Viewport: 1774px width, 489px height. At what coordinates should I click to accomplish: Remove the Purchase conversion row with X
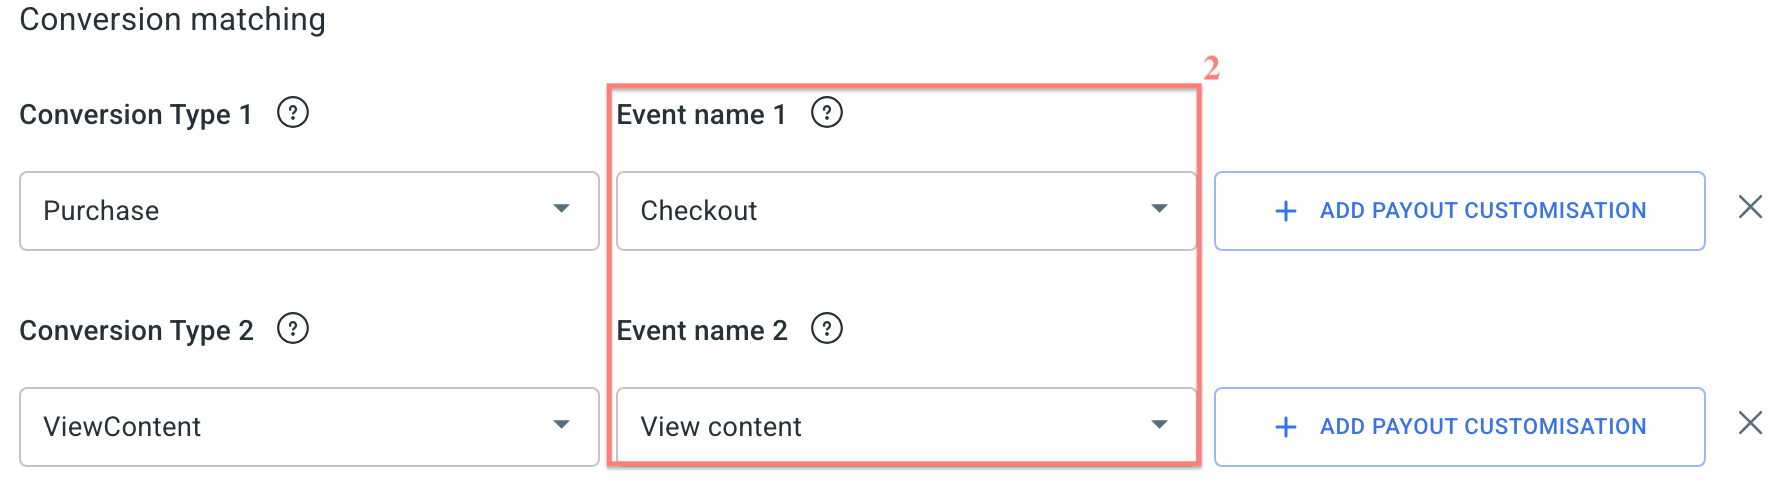(x=1750, y=208)
